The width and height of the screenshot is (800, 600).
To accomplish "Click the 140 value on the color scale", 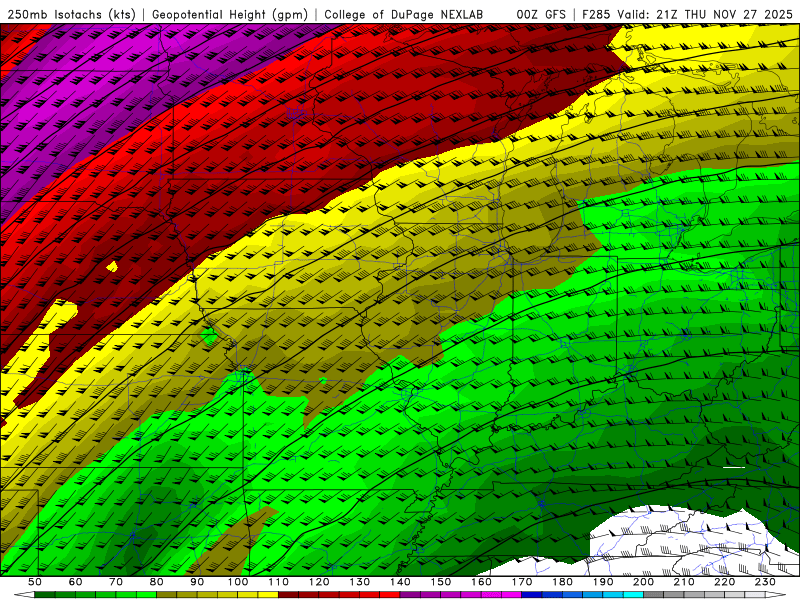I will [400, 582].
